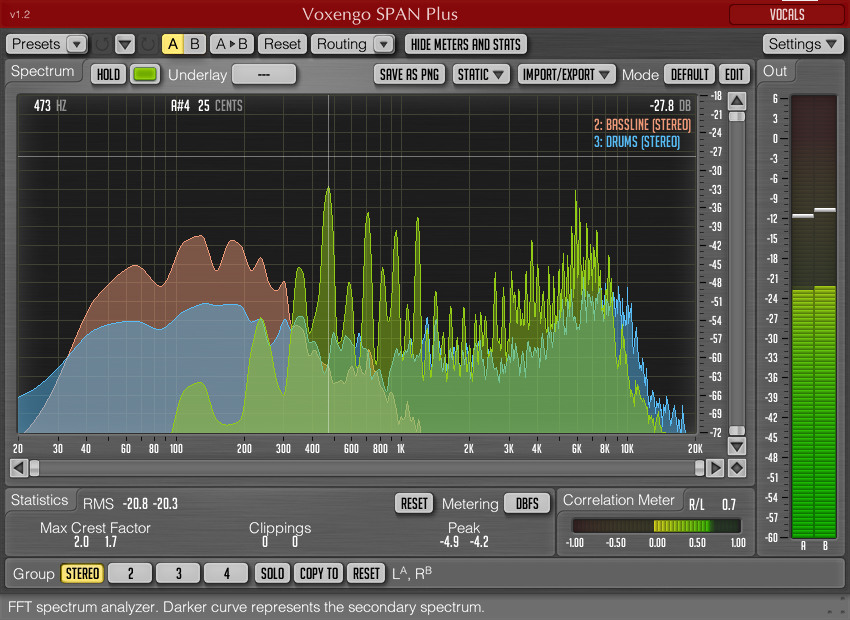Click the horizontal scroll right arrow
Viewport: 850px width, 620px height.
714,468
